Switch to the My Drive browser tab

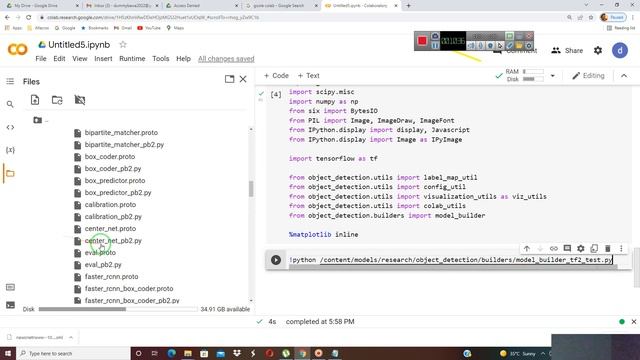(41, 6)
